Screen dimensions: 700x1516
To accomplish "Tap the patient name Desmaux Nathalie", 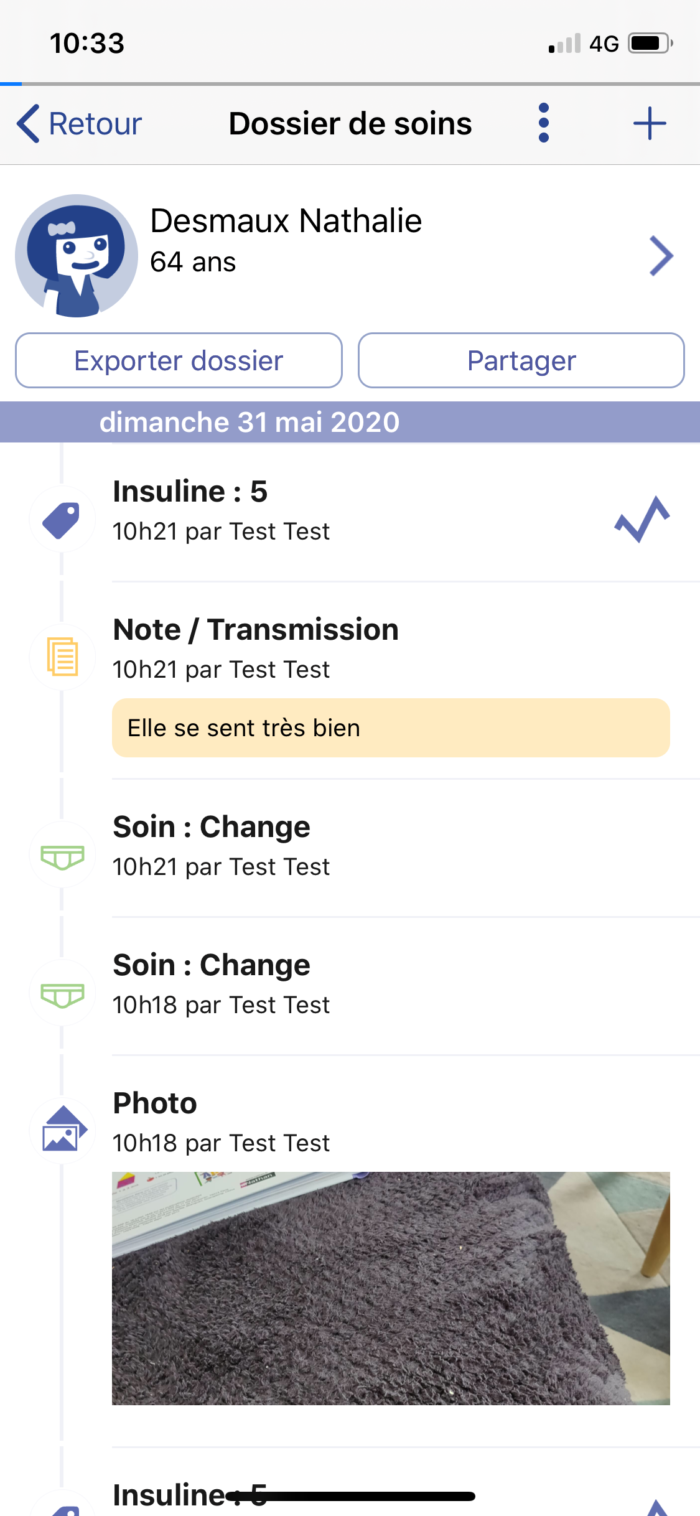I will click(286, 221).
